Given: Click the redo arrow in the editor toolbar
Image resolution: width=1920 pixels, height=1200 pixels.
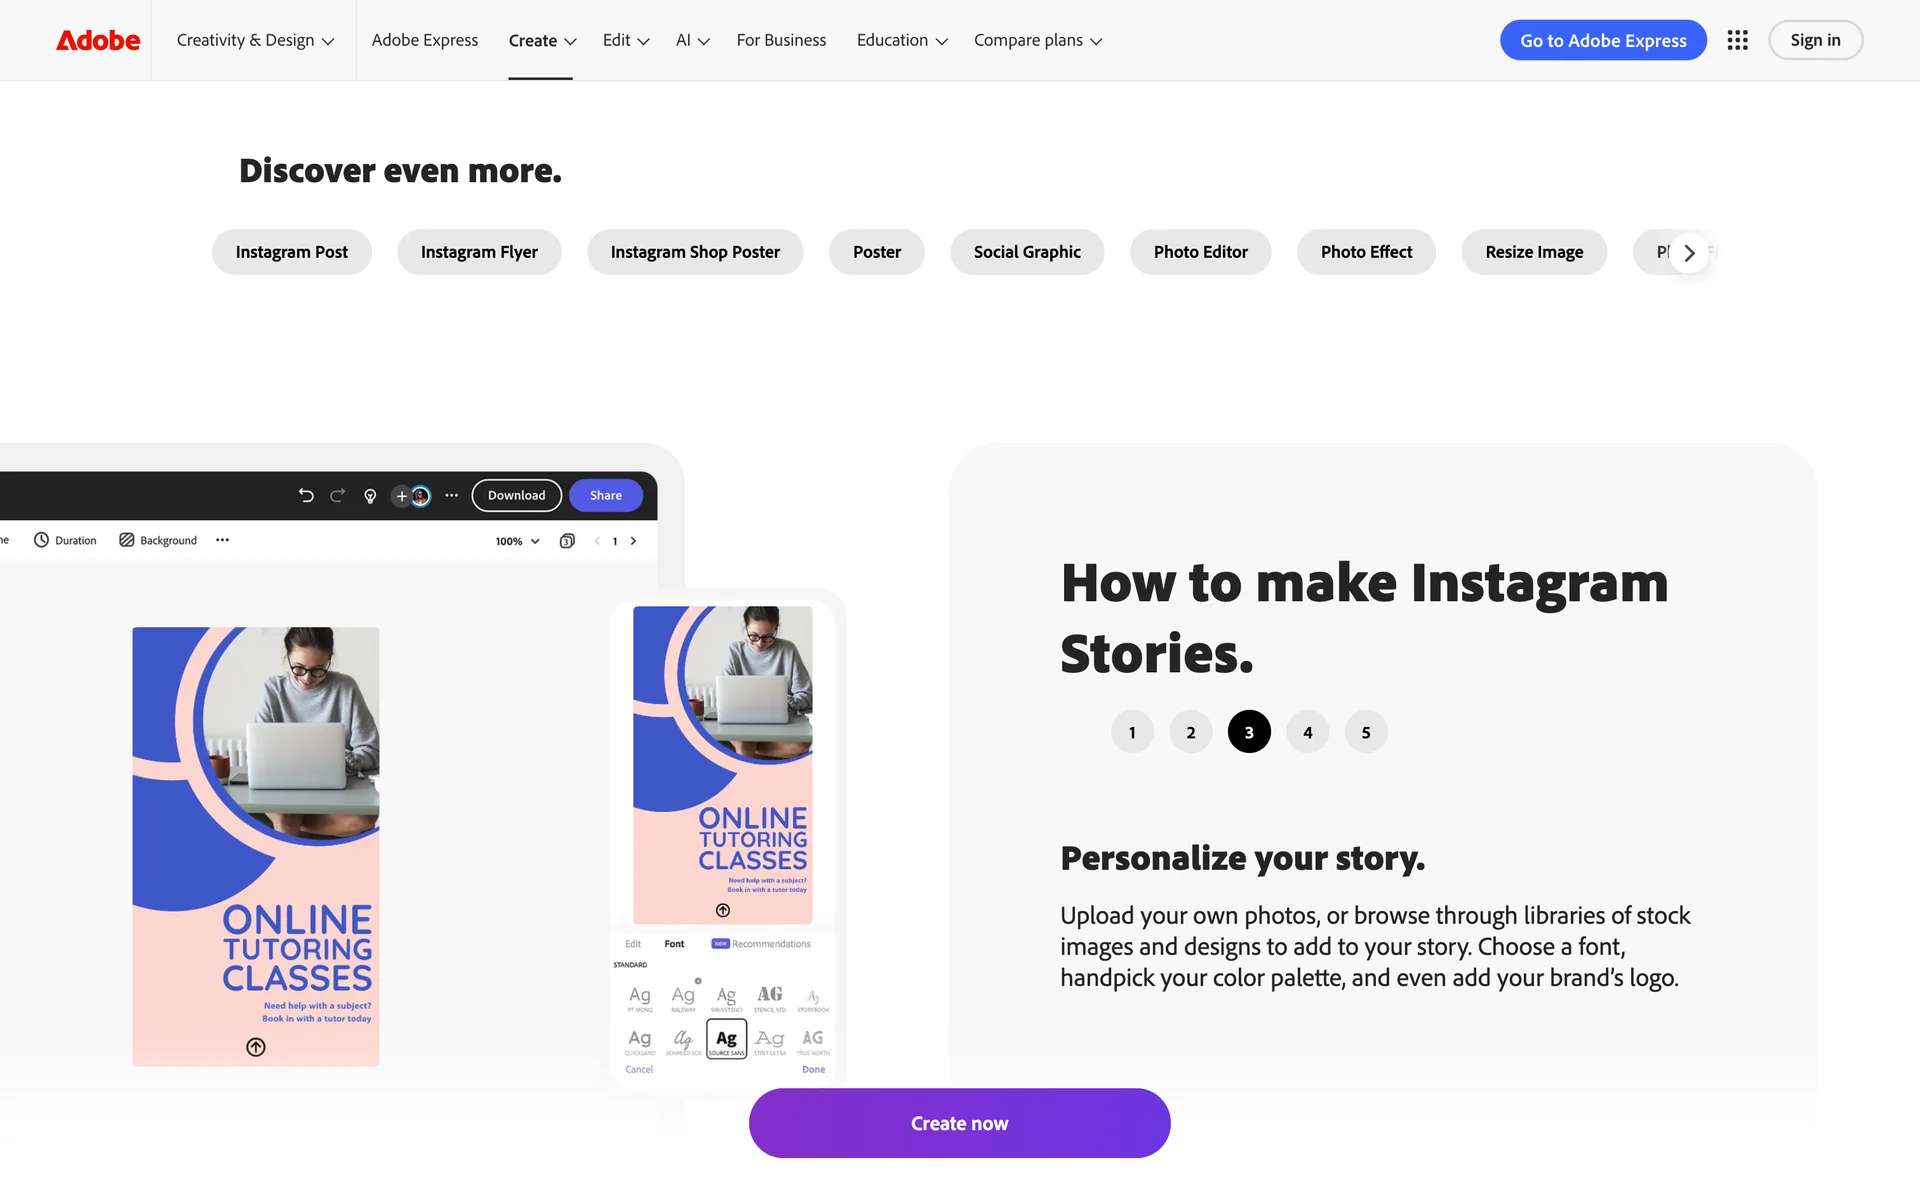Looking at the screenshot, I should click(338, 495).
